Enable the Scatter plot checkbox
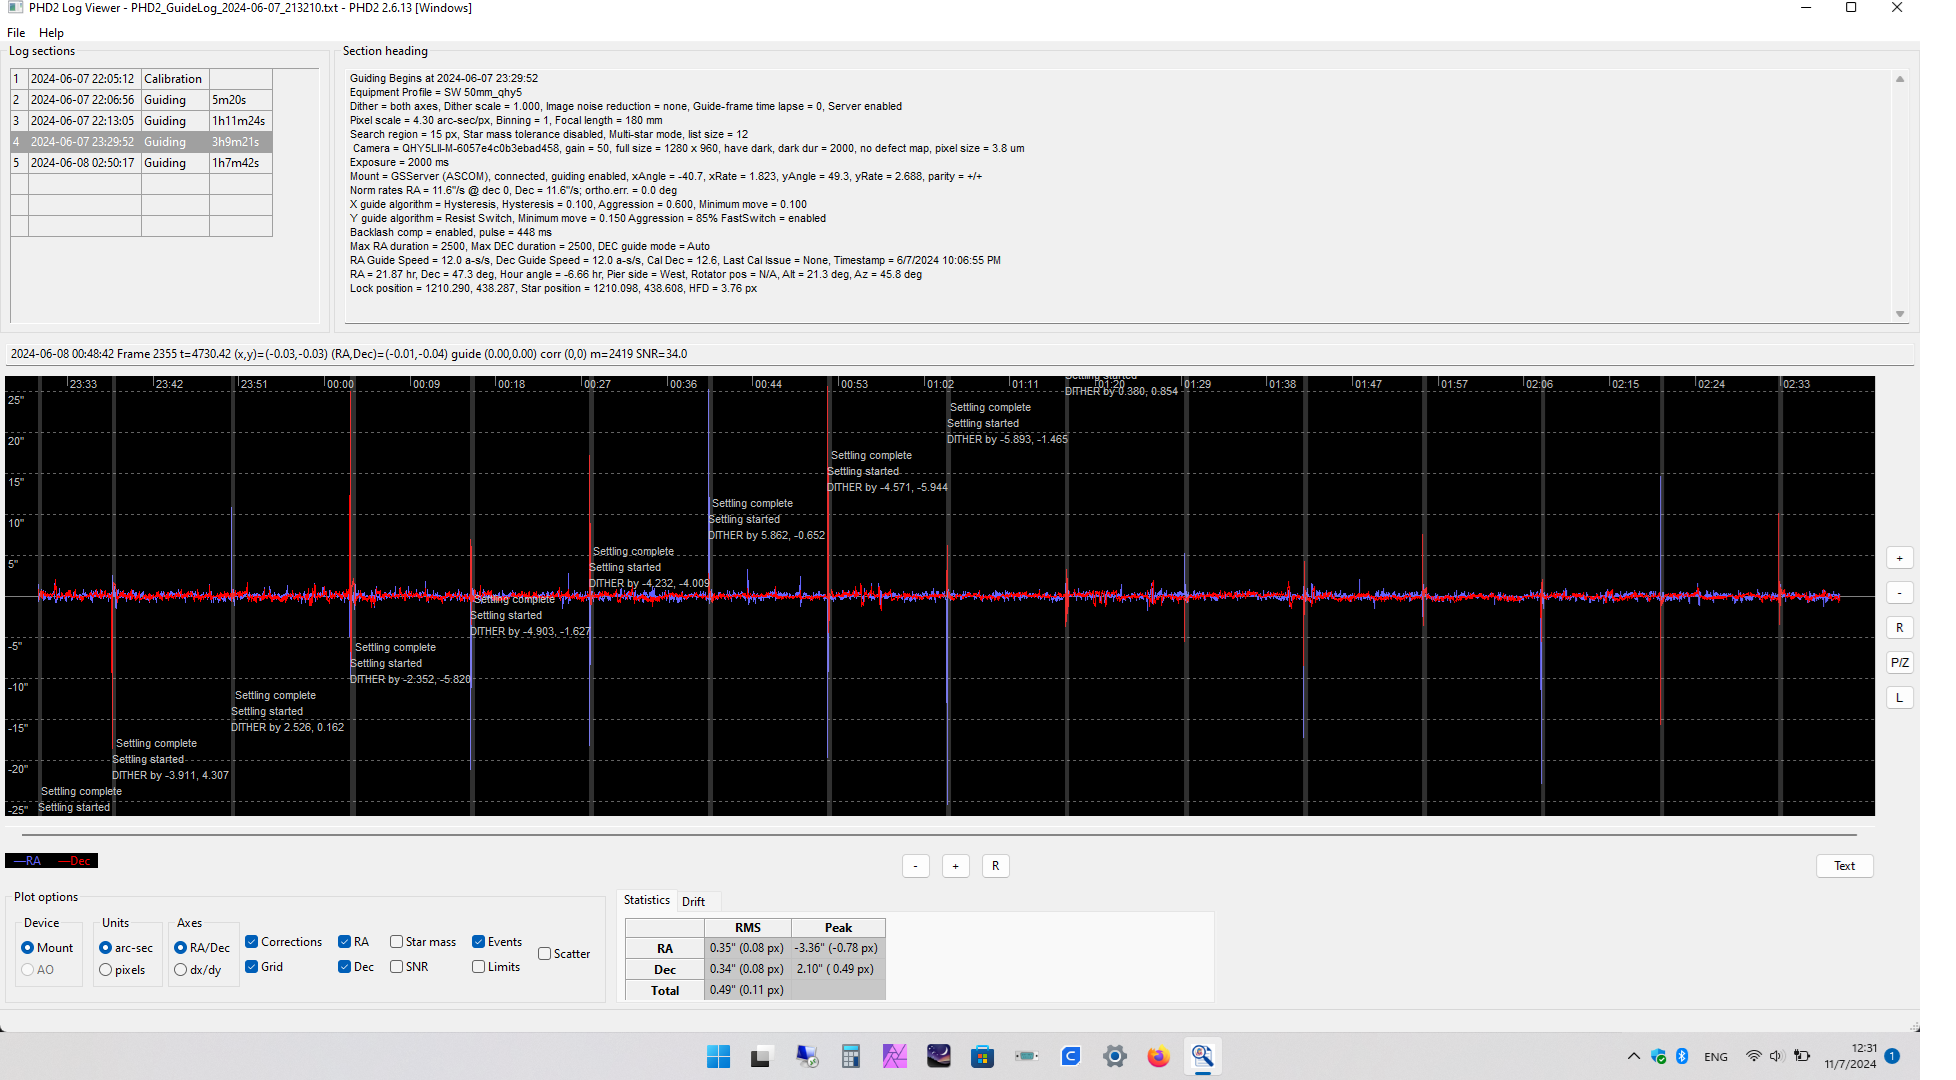 545,954
